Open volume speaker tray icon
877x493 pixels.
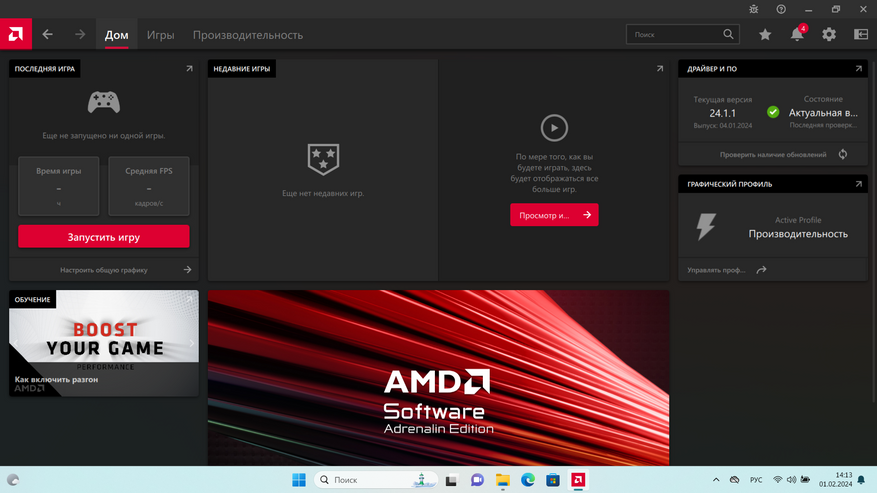click(791, 480)
